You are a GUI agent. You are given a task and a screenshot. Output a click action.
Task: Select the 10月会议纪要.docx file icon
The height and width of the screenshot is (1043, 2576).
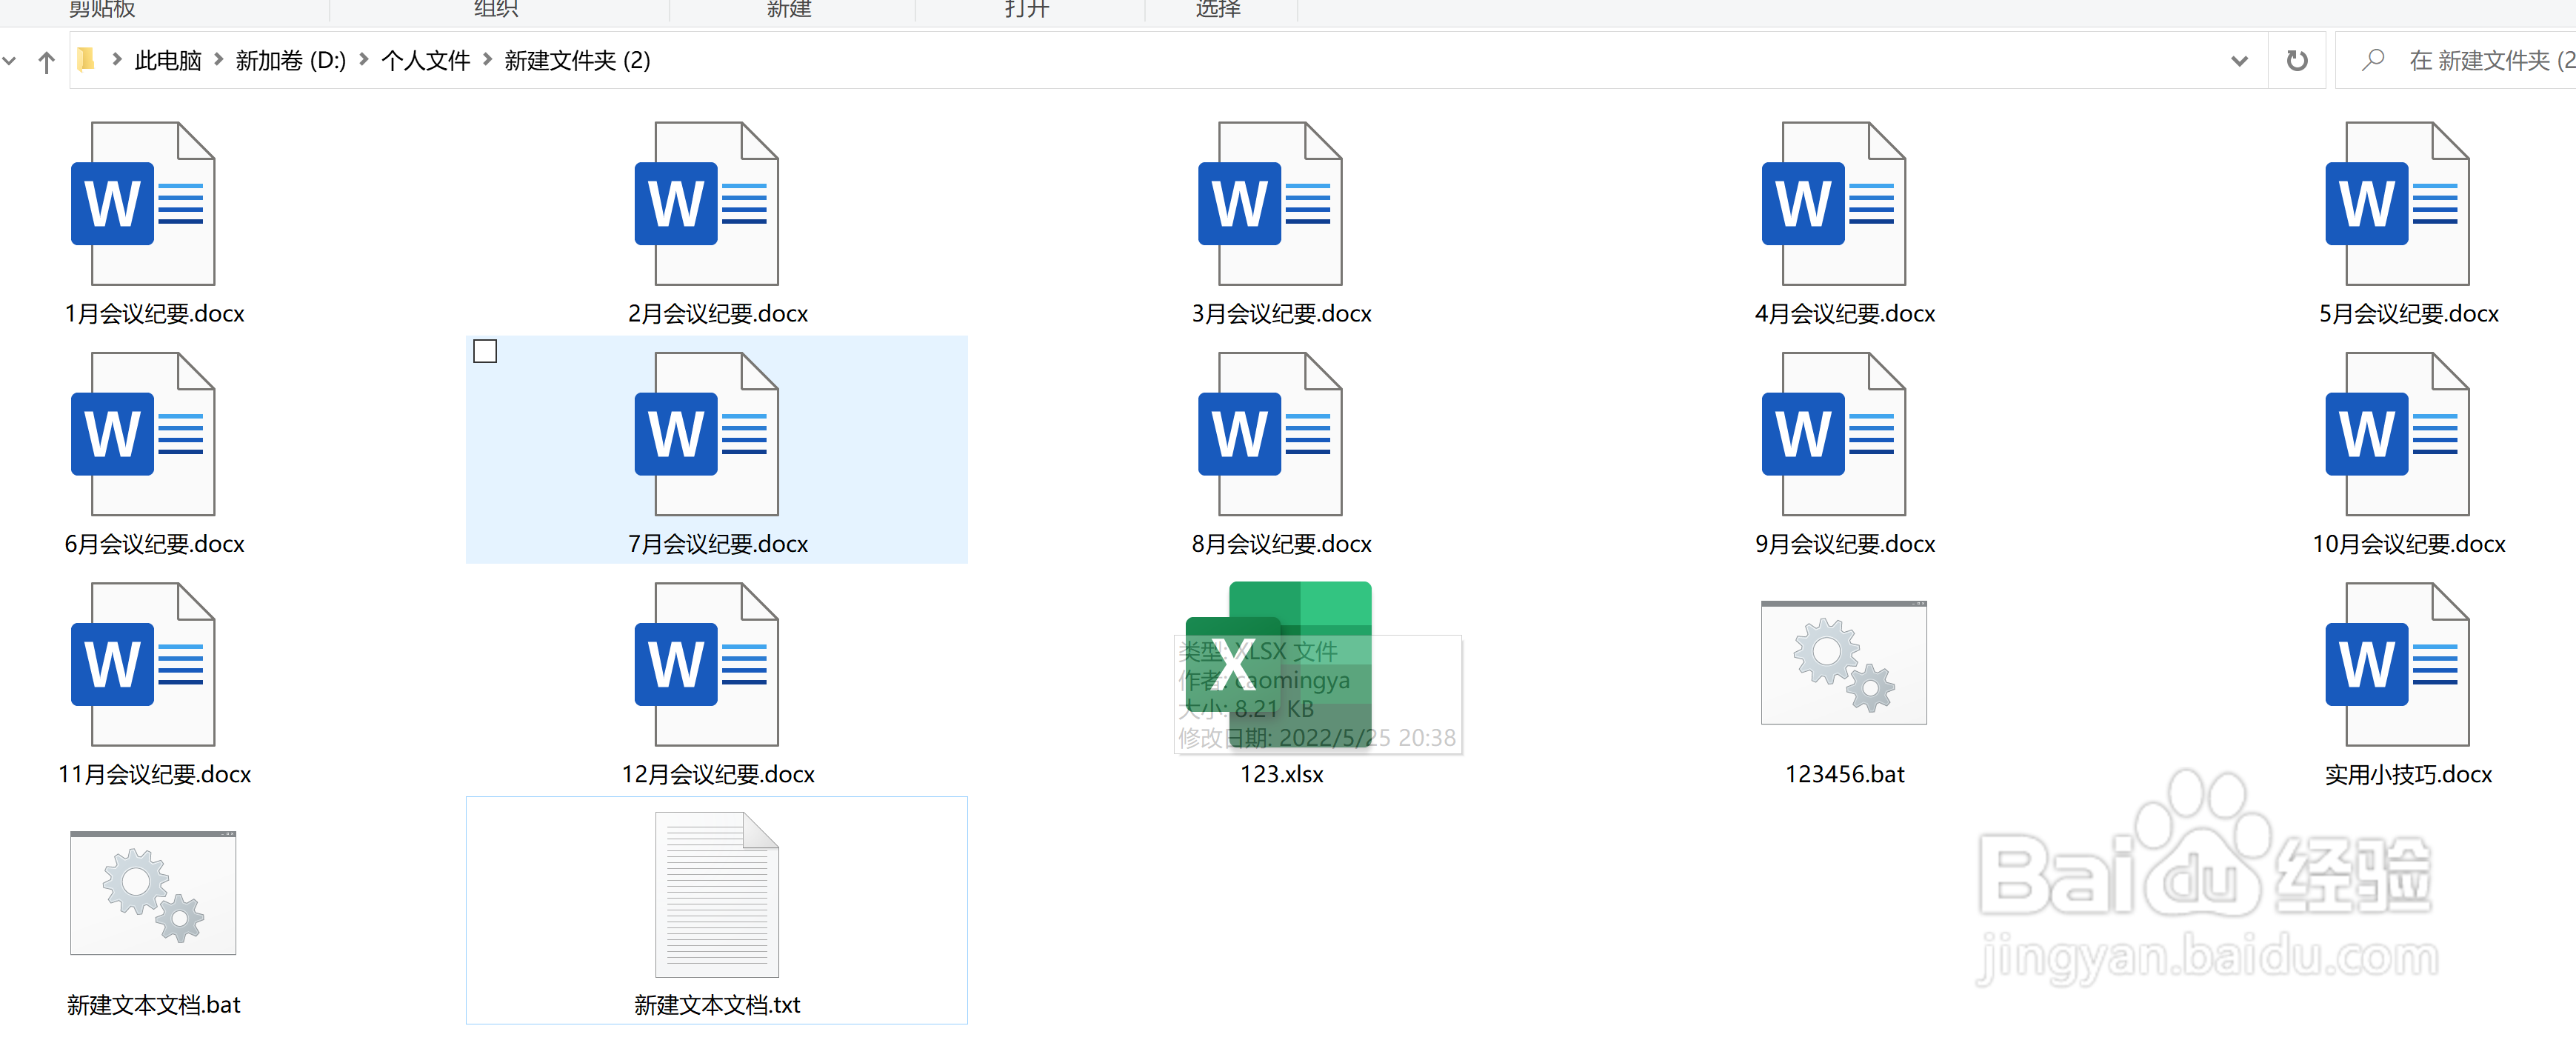point(2396,435)
